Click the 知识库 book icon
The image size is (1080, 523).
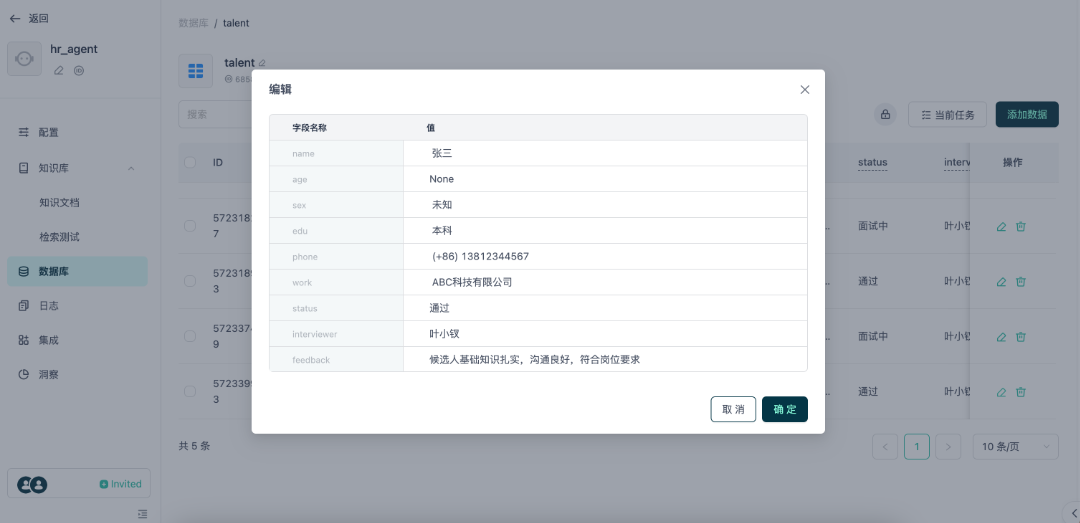tap(23, 168)
